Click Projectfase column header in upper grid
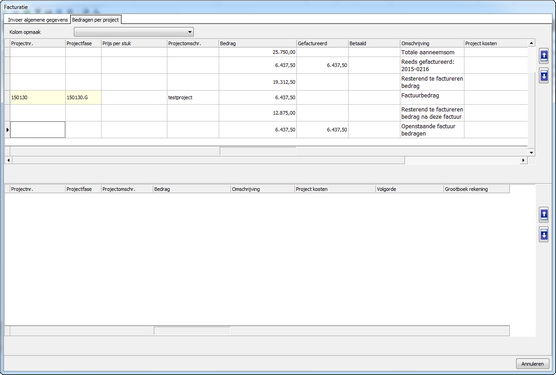Screen dimensions: 556x375 83,43
